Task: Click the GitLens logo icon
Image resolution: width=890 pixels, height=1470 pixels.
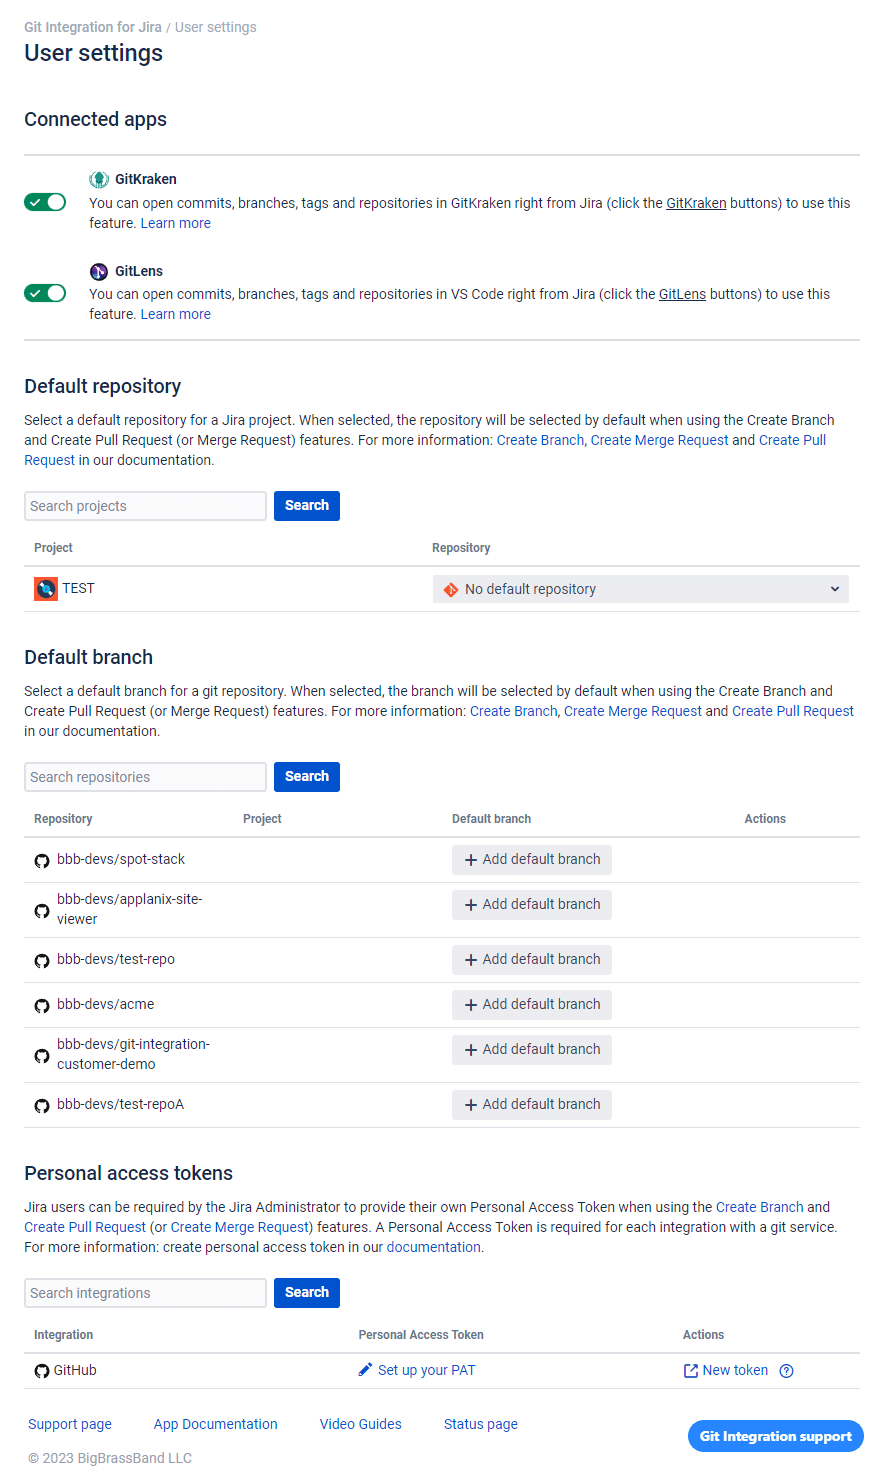Action: coord(99,272)
